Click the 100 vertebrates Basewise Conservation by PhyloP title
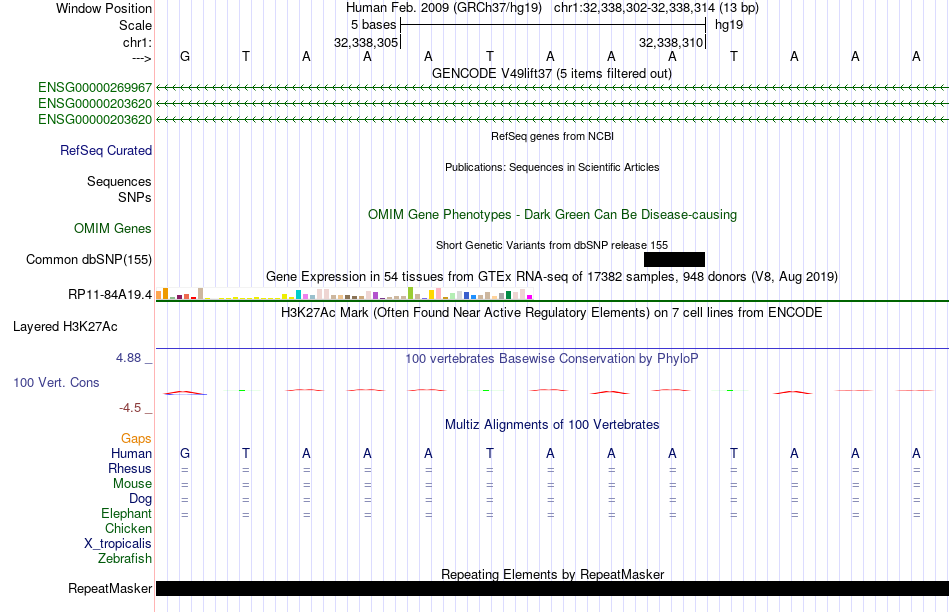This screenshot has width=950, height=612. [552, 359]
